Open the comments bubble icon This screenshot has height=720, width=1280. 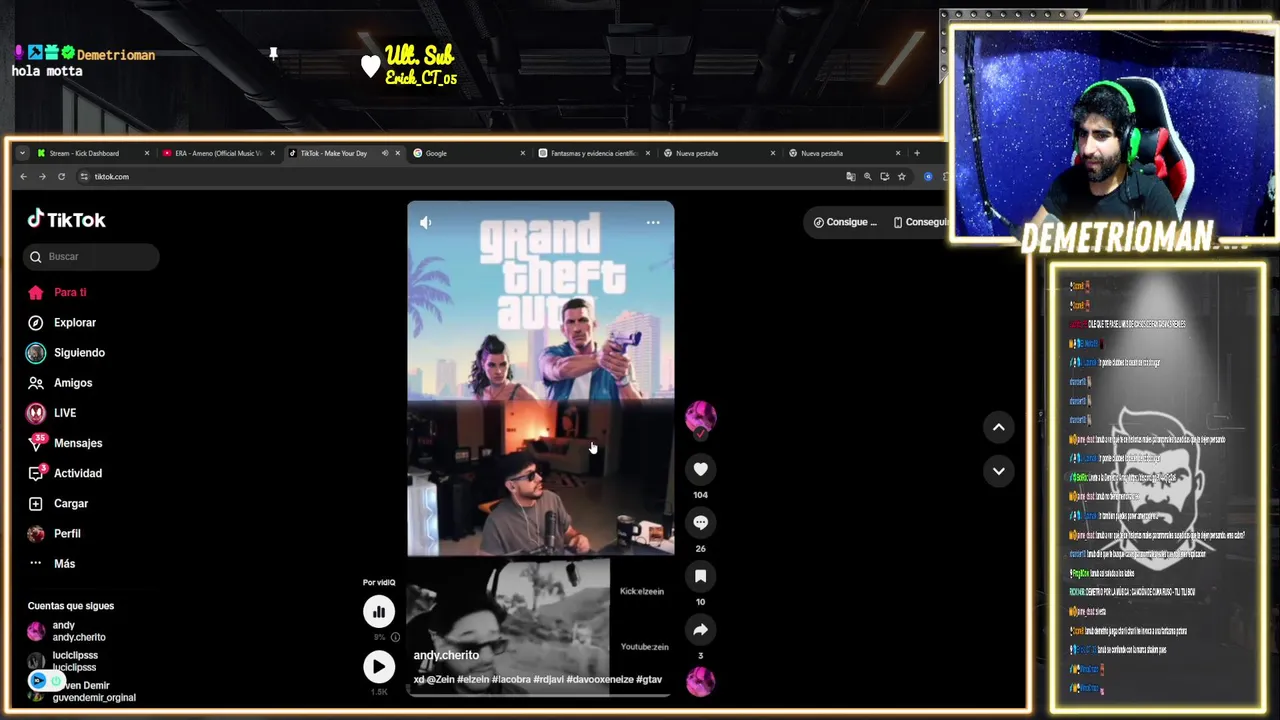tap(700, 522)
